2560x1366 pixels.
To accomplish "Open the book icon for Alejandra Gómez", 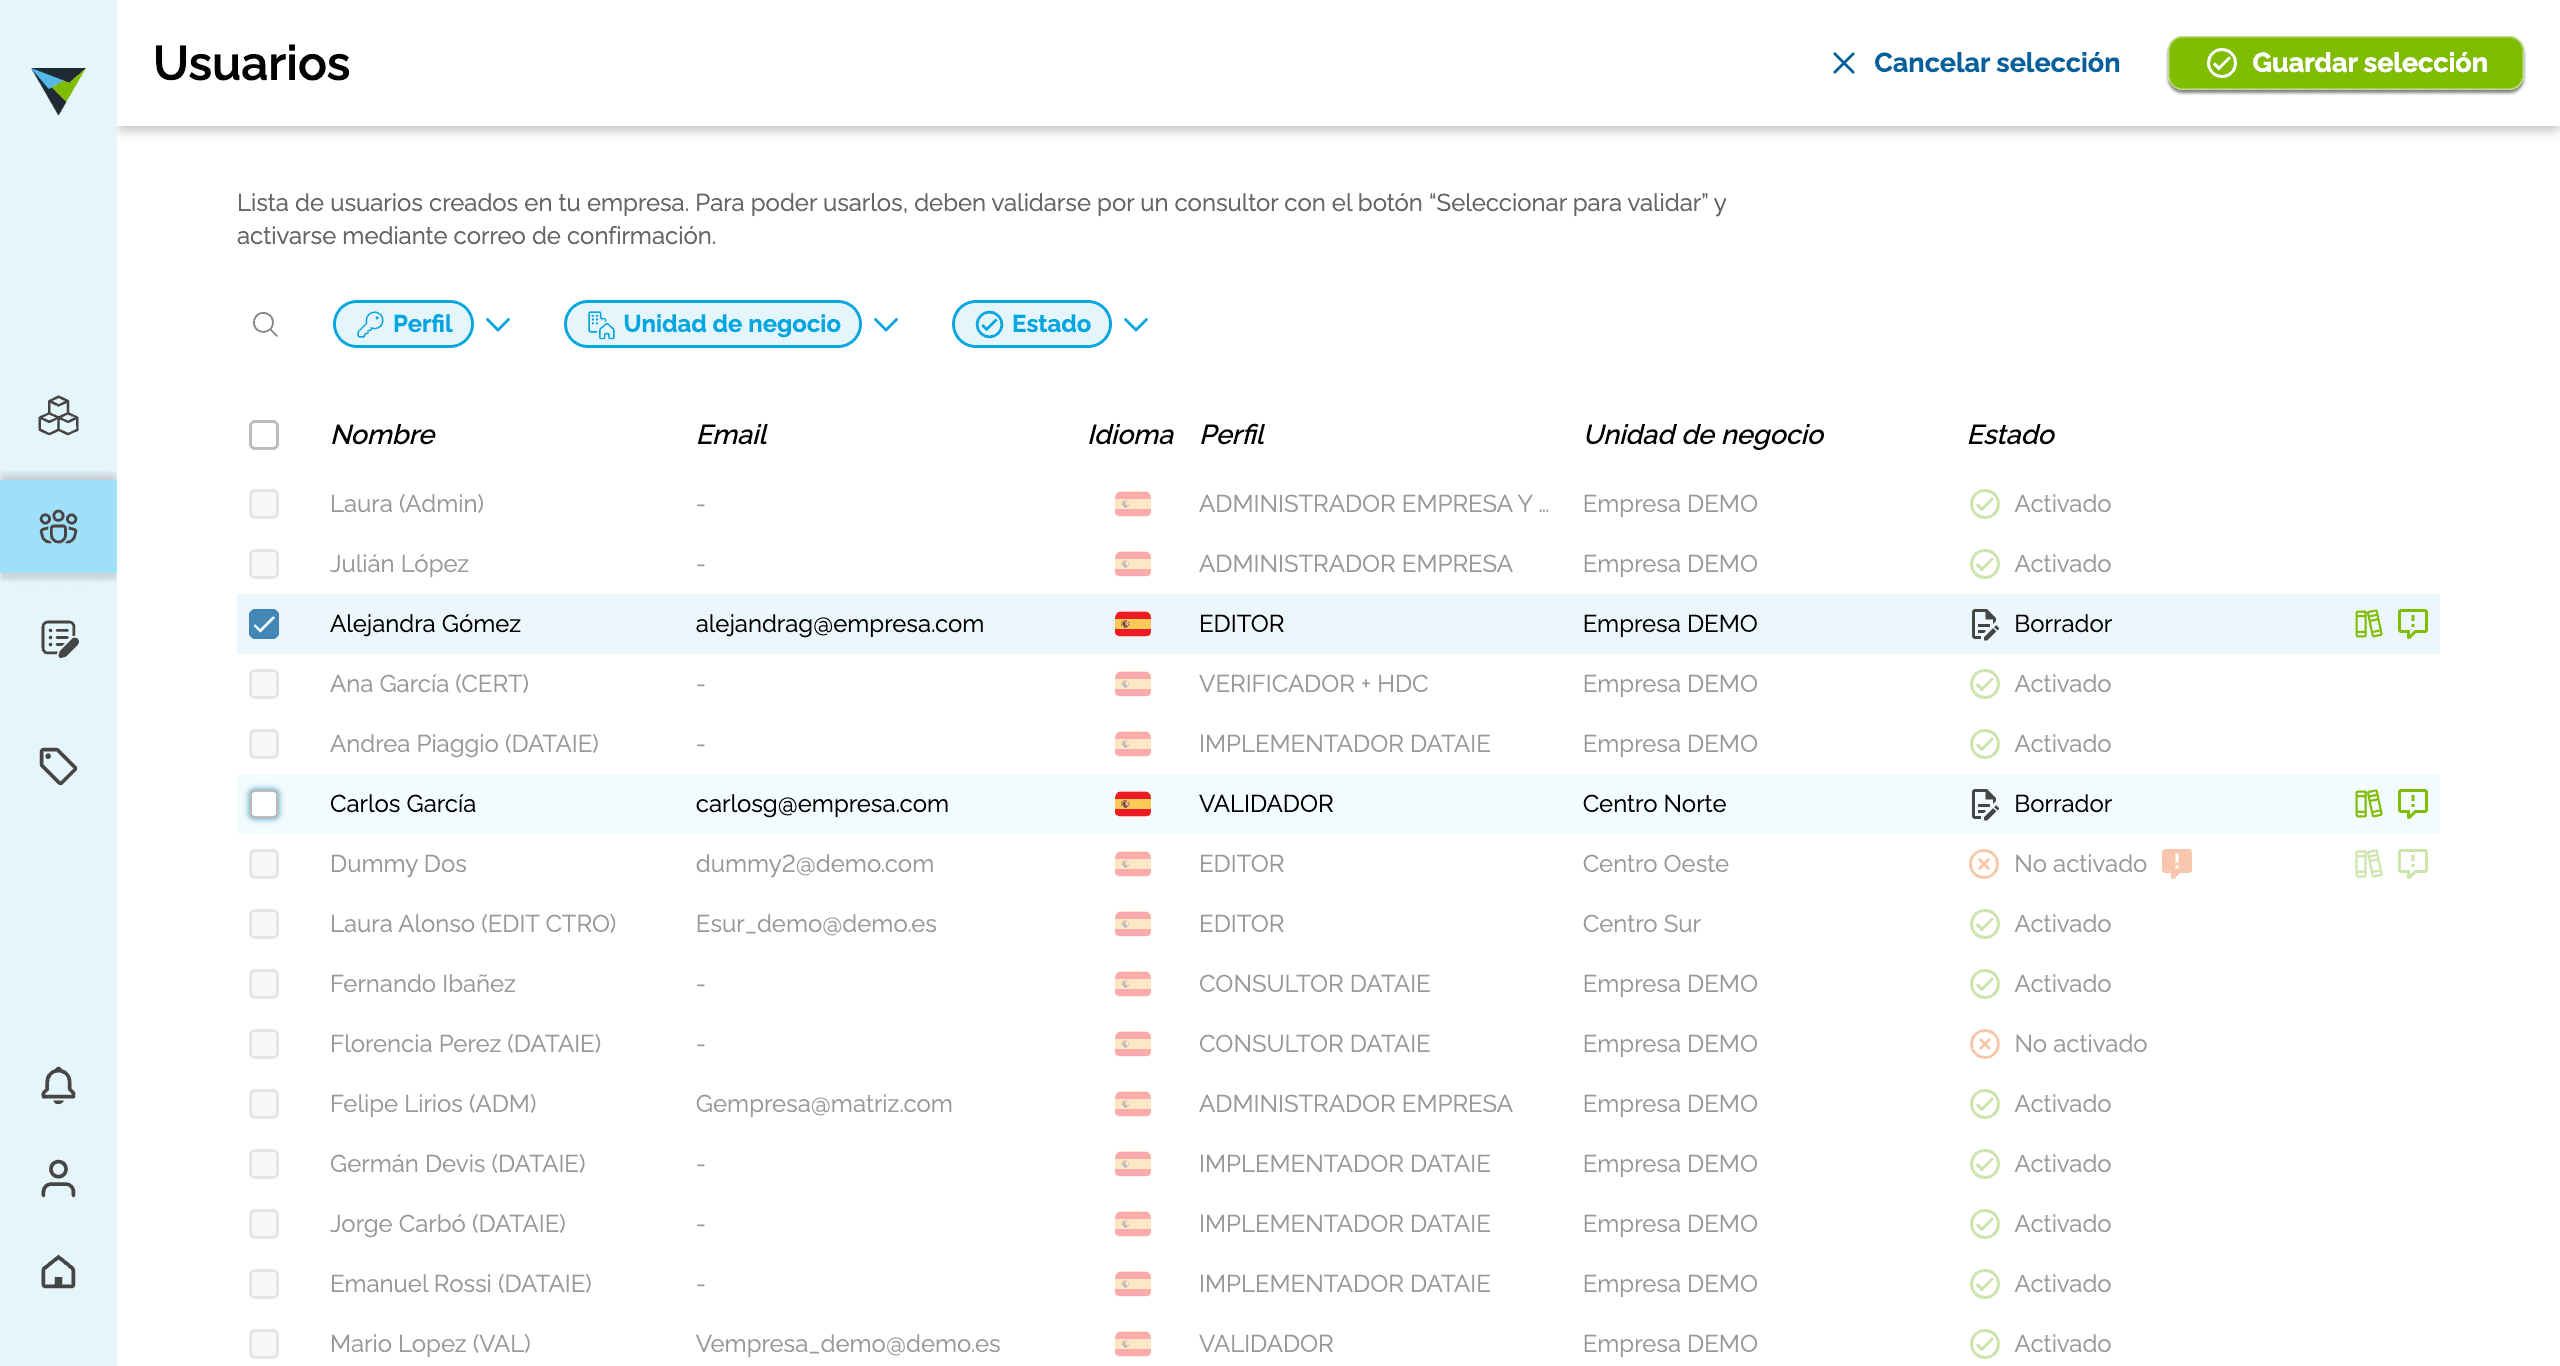I will pyautogui.click(x=2368, y=624).
